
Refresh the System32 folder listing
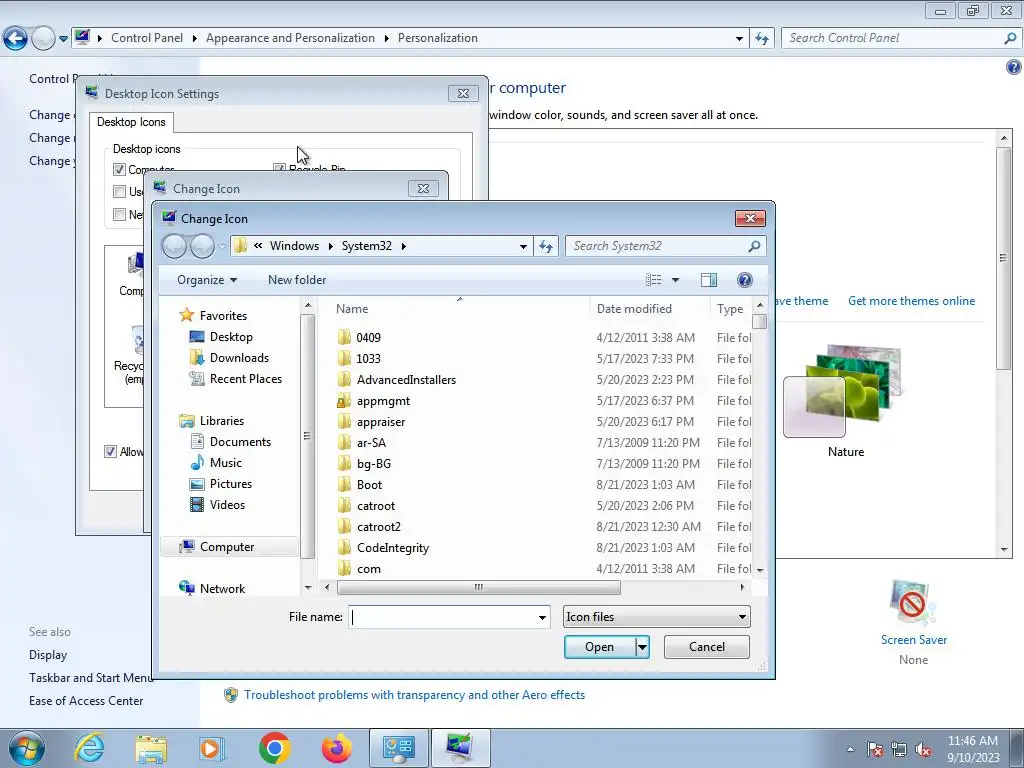(x=546, y=246)
